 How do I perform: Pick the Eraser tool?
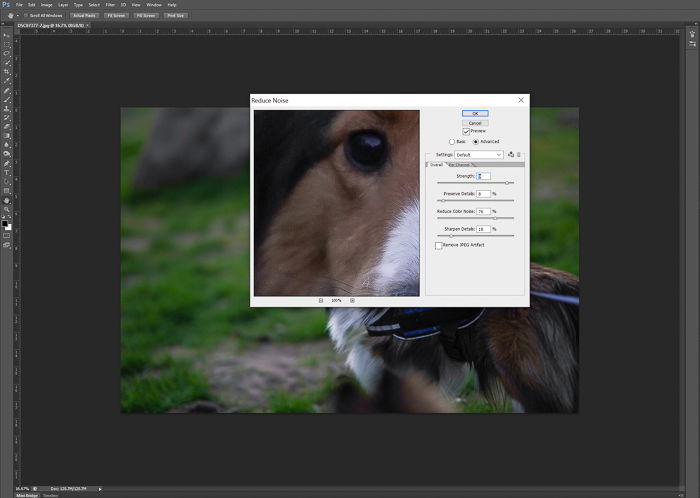click(x=7, y=127)
